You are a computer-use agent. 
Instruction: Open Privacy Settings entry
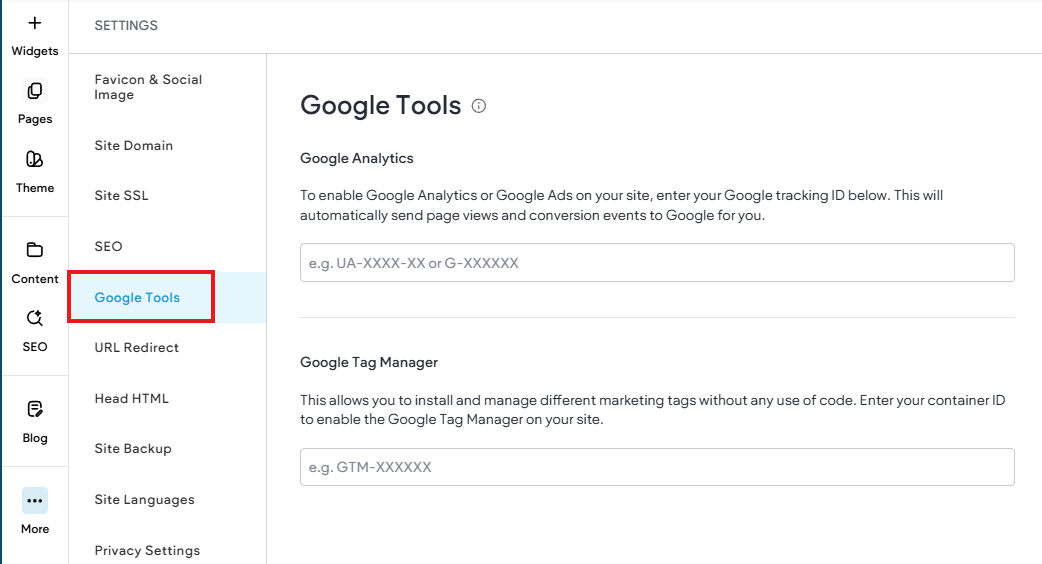[x=147, y=551]
